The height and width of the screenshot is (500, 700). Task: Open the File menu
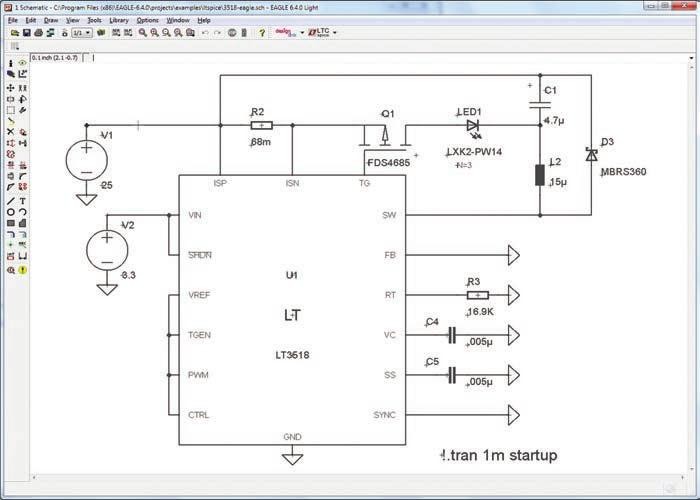click(x=13, y=20)
